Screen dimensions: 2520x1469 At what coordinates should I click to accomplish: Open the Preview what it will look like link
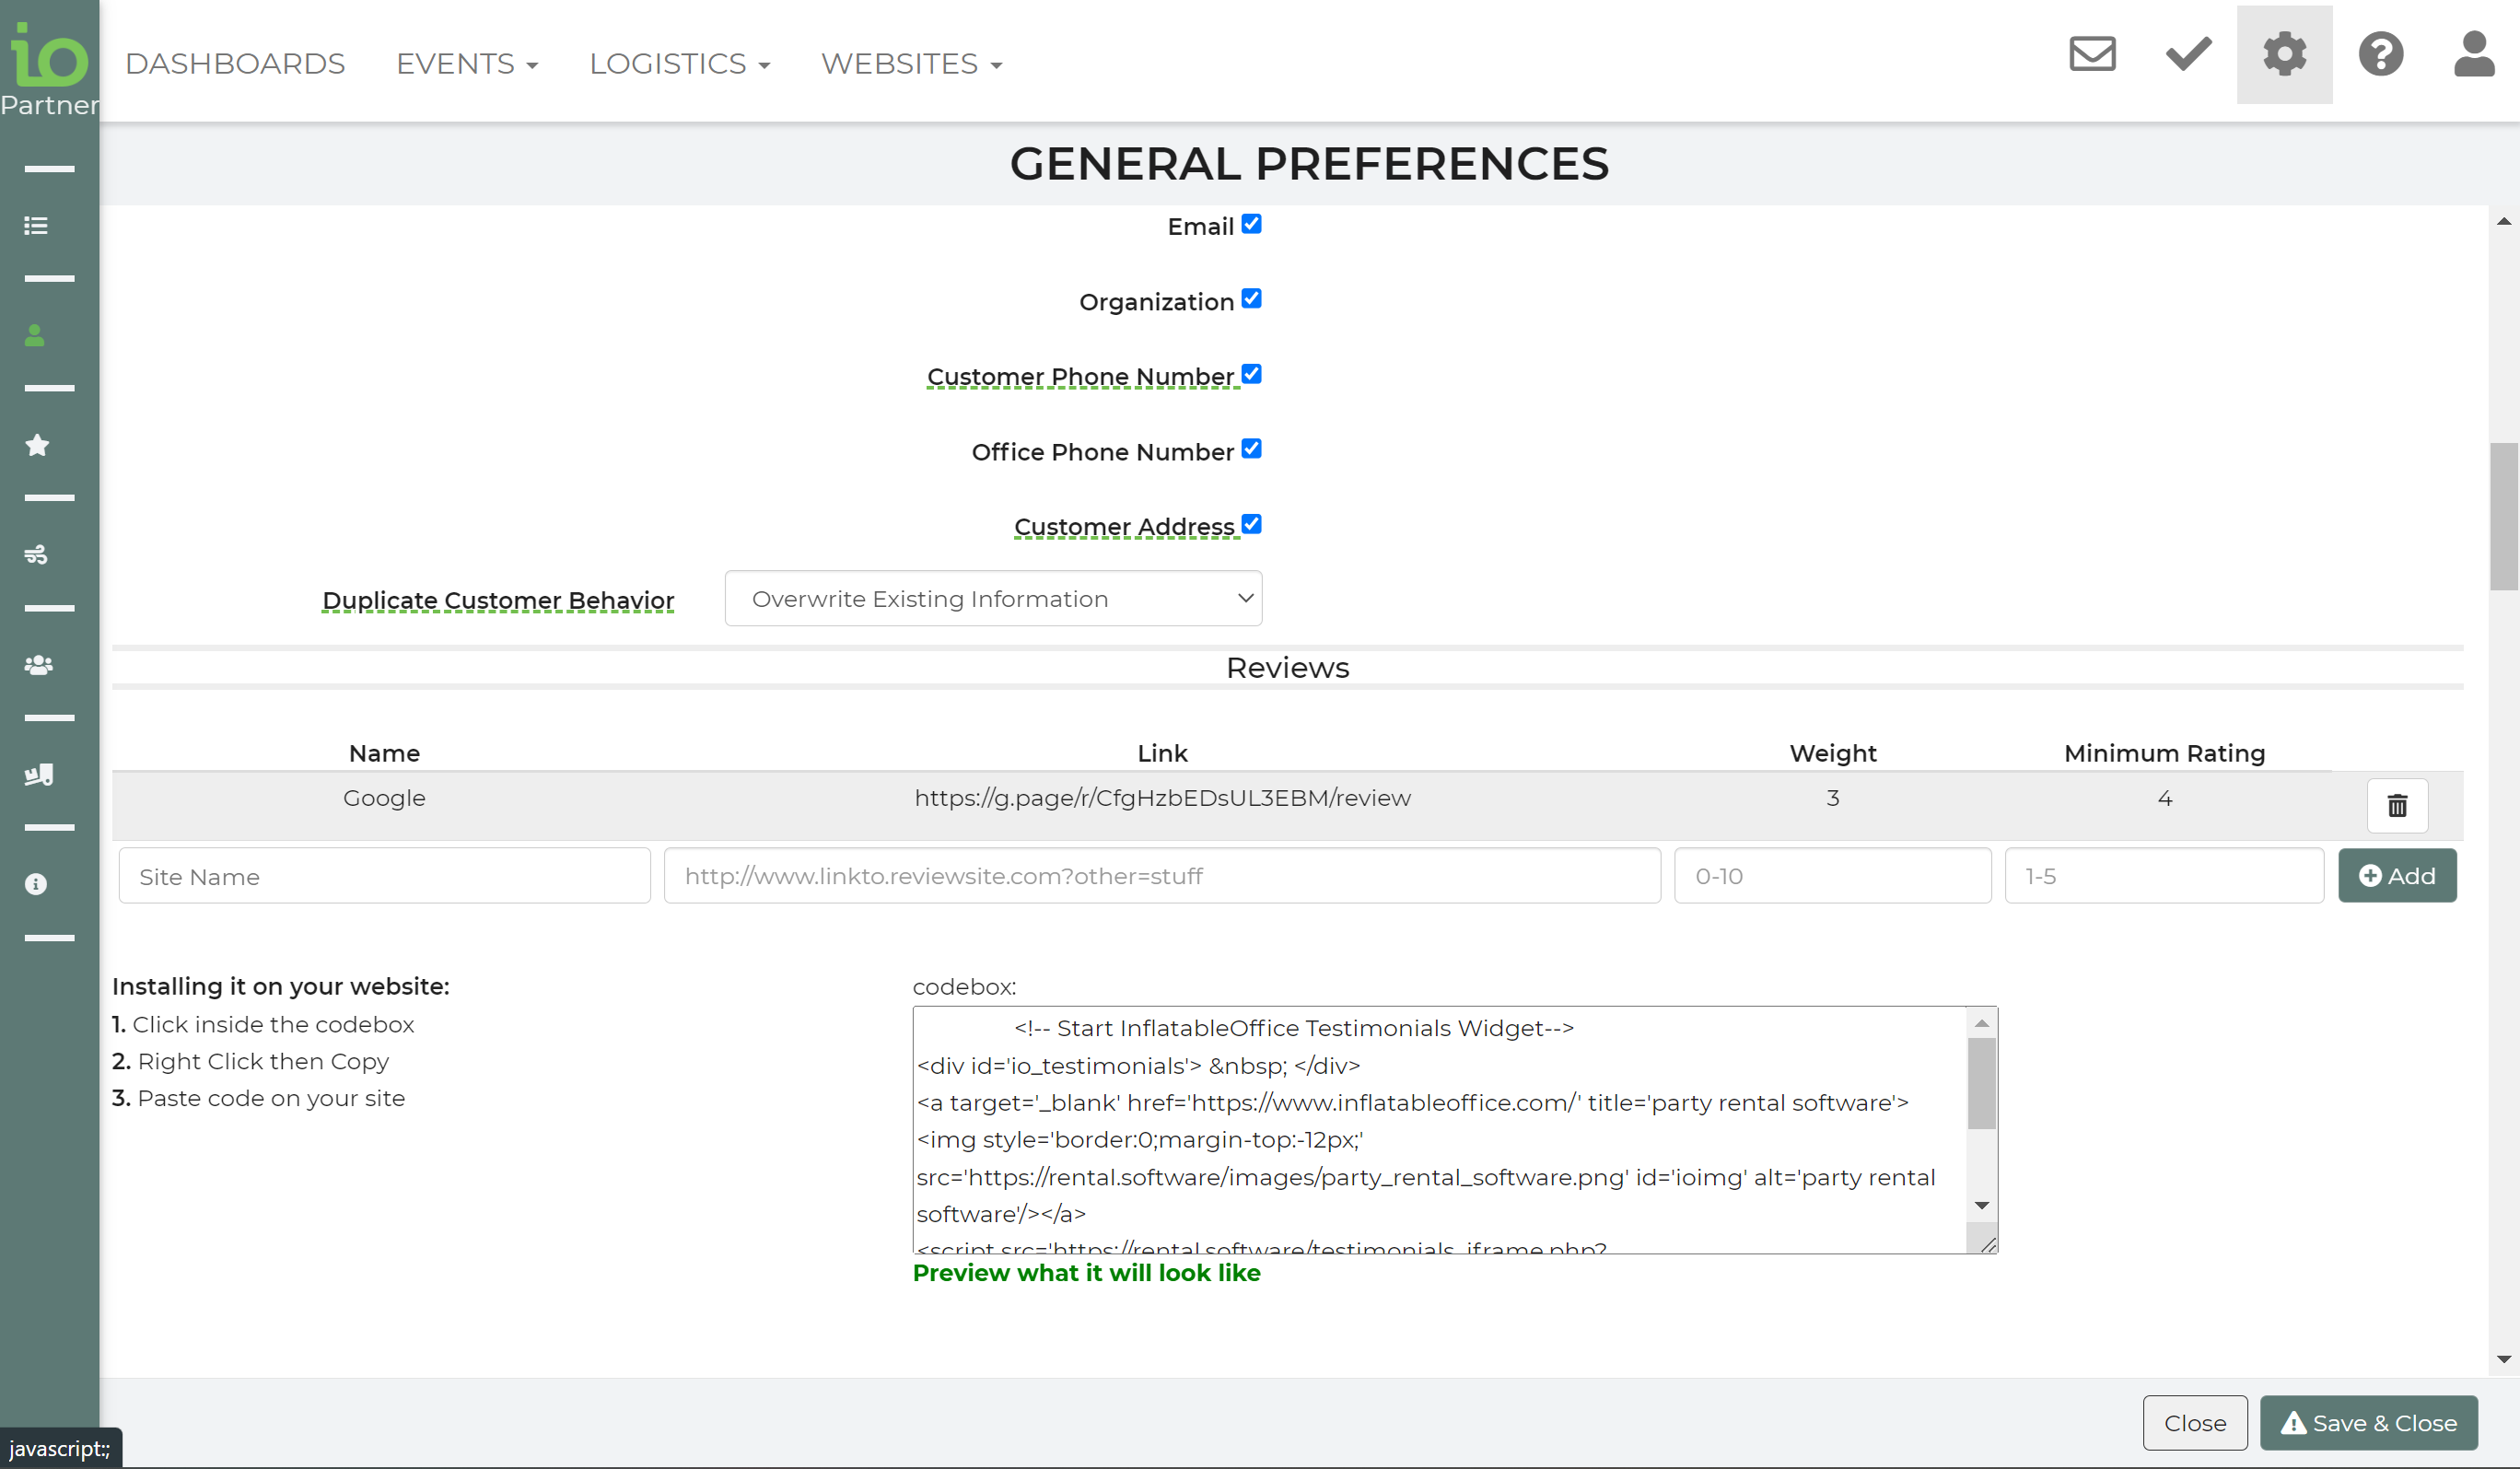pyautogui.click(x=1086, y=1273)
